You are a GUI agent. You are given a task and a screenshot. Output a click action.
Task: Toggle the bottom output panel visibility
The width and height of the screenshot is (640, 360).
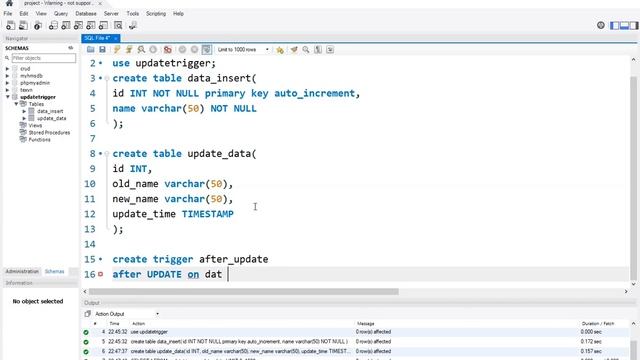coord(624,25)
